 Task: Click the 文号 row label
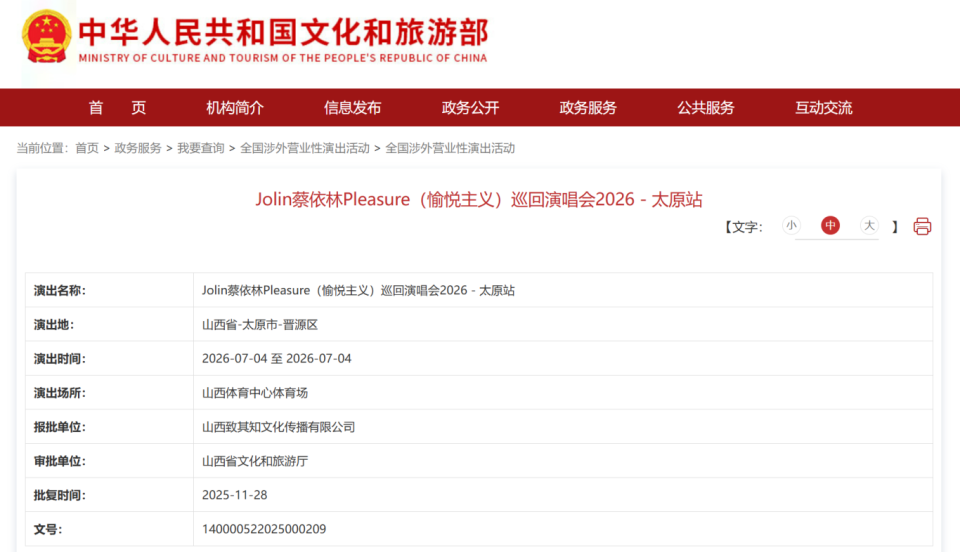click(x=48, y=529)
